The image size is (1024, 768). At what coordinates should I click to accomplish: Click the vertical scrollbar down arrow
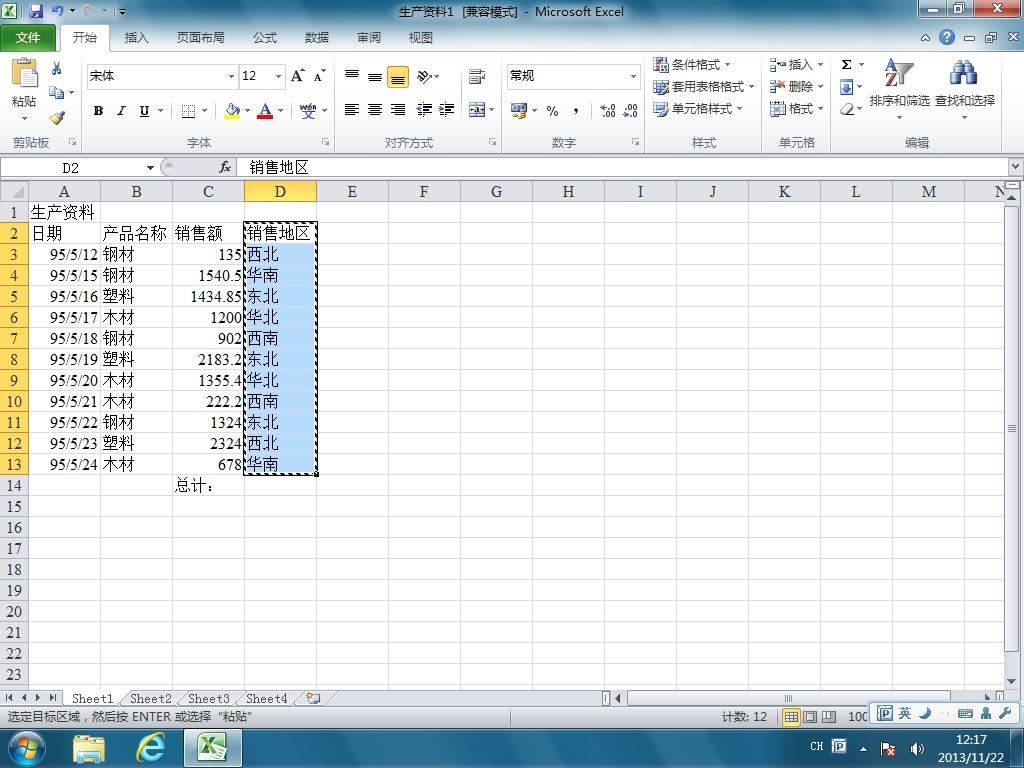tap(1012, 681)
